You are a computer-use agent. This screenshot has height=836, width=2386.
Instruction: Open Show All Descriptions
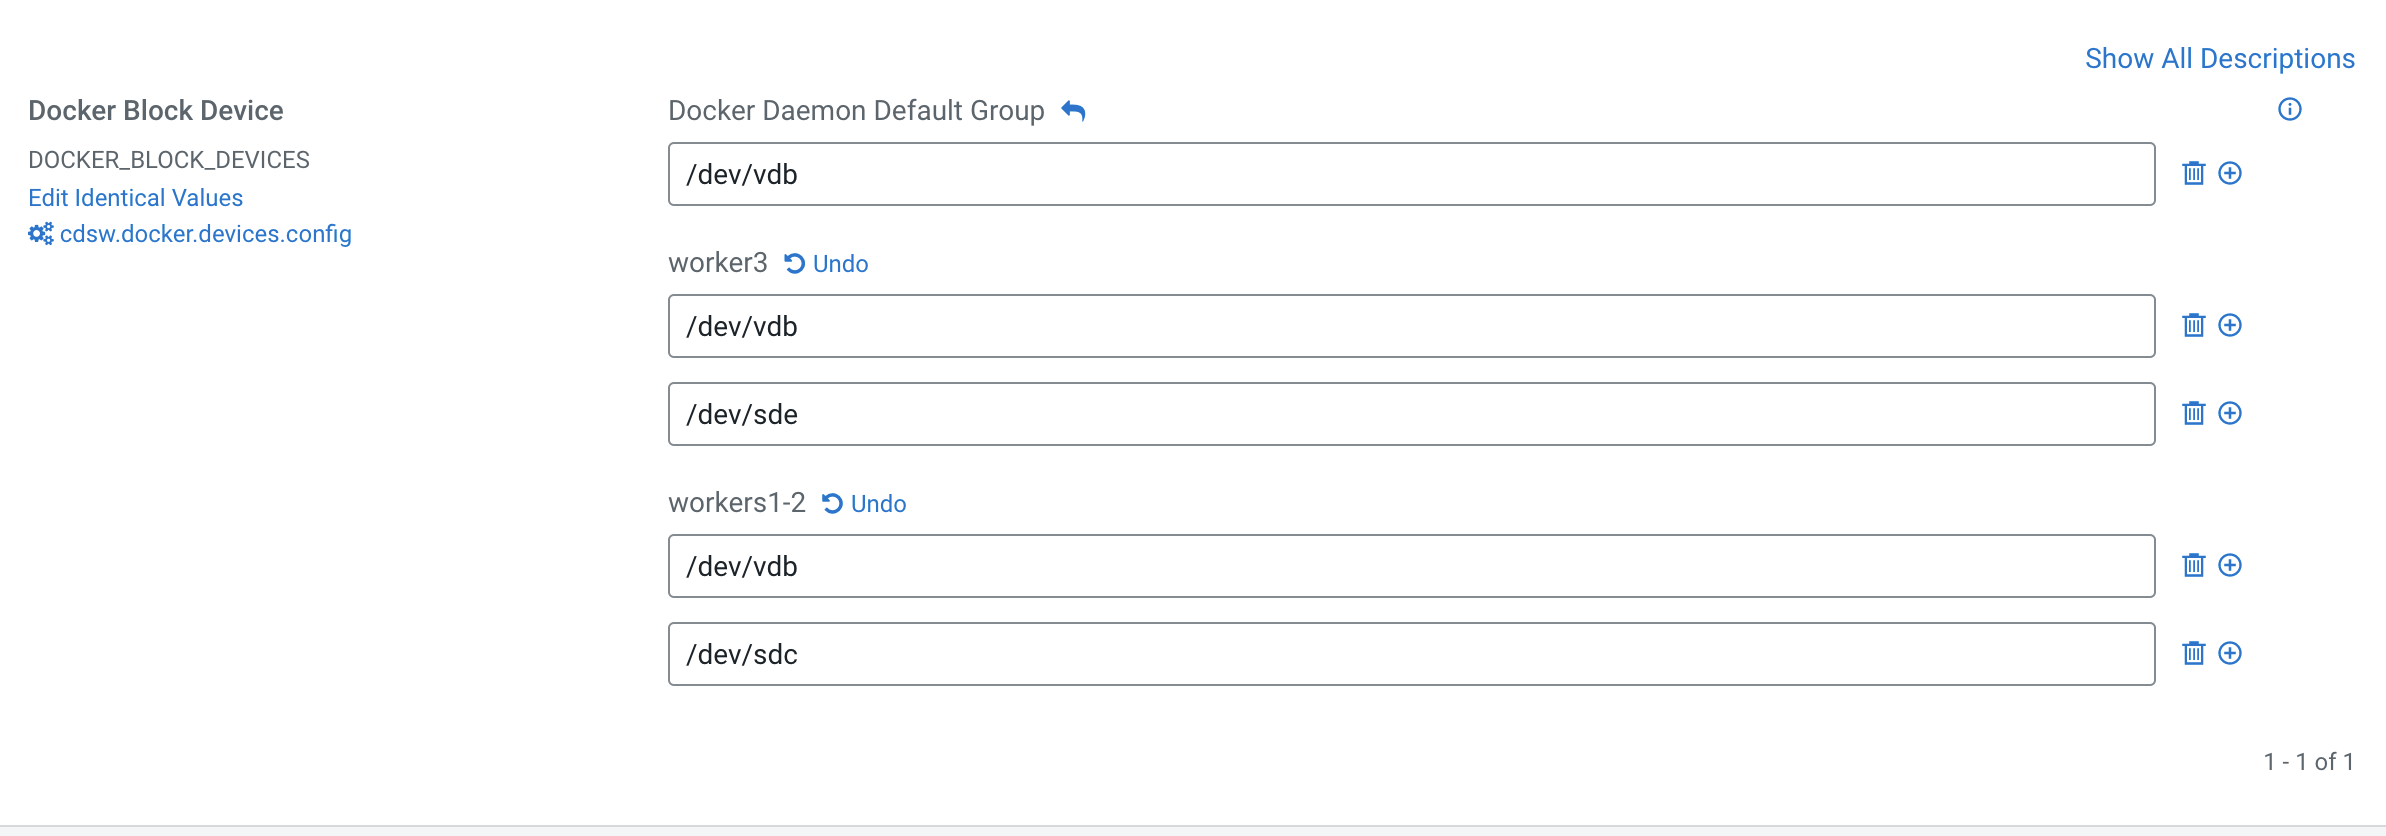tap(2219, 58)
